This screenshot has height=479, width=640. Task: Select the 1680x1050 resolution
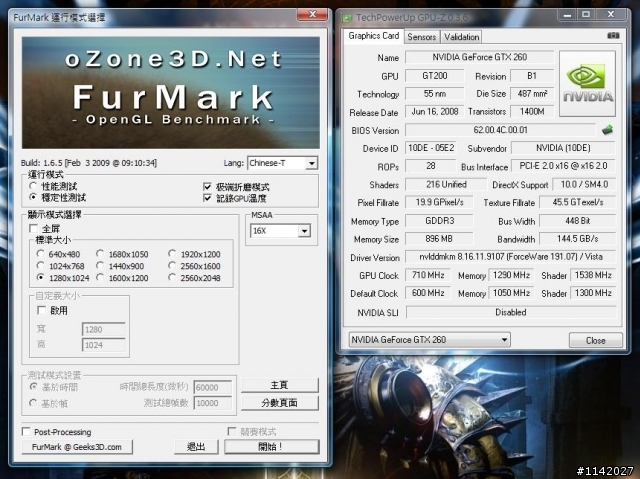pyautogui.click(x=100, y=254)
